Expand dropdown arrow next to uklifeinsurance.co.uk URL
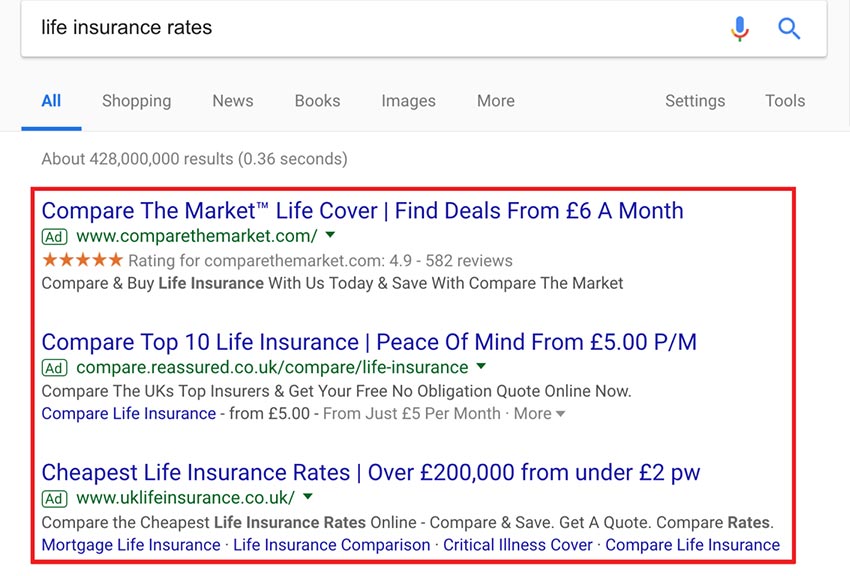850x576 pixels. pos(307,496)
